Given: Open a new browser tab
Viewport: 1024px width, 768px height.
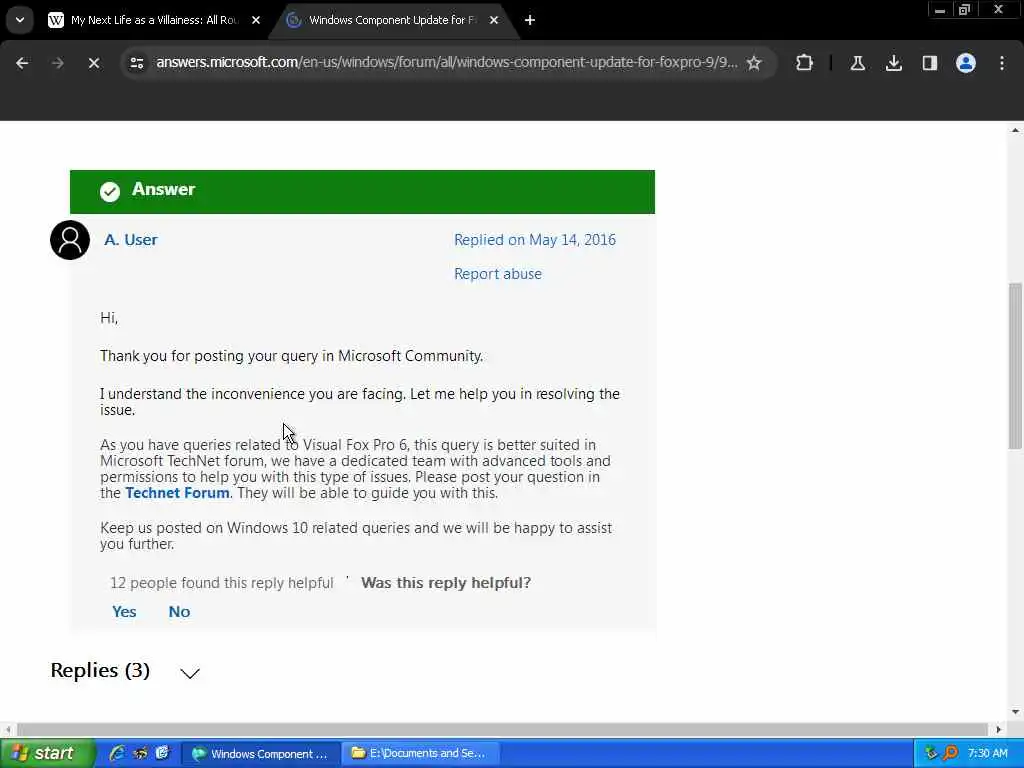Looking at the screenshot, I should pos(530,20).
